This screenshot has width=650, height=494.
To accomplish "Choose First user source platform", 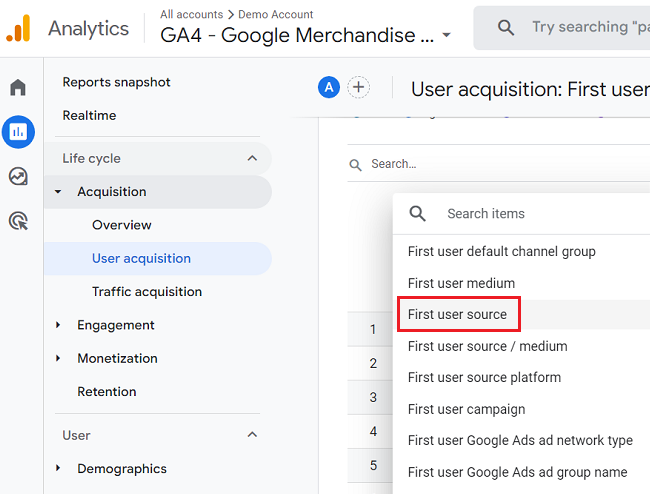I will tap(484, 378).
